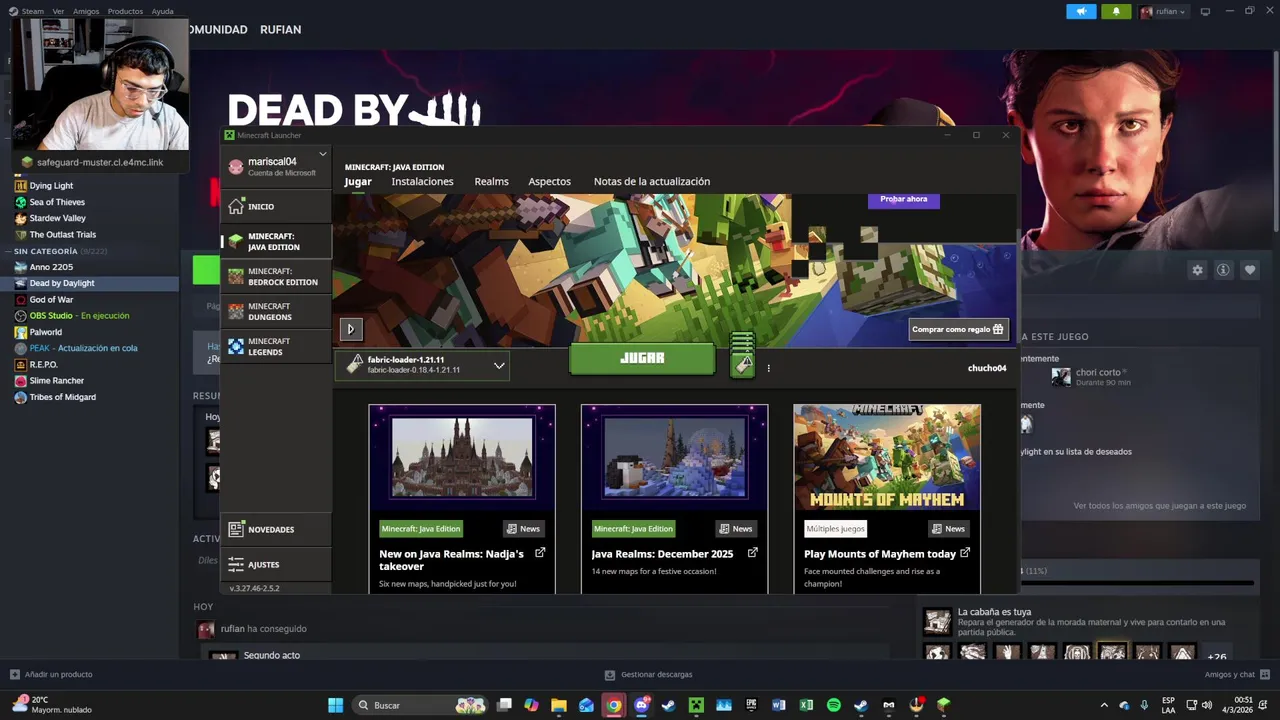Open RUFIAN profile nav link in Steam
Viewport: 1280px width, 720px height.
[280, 29]
